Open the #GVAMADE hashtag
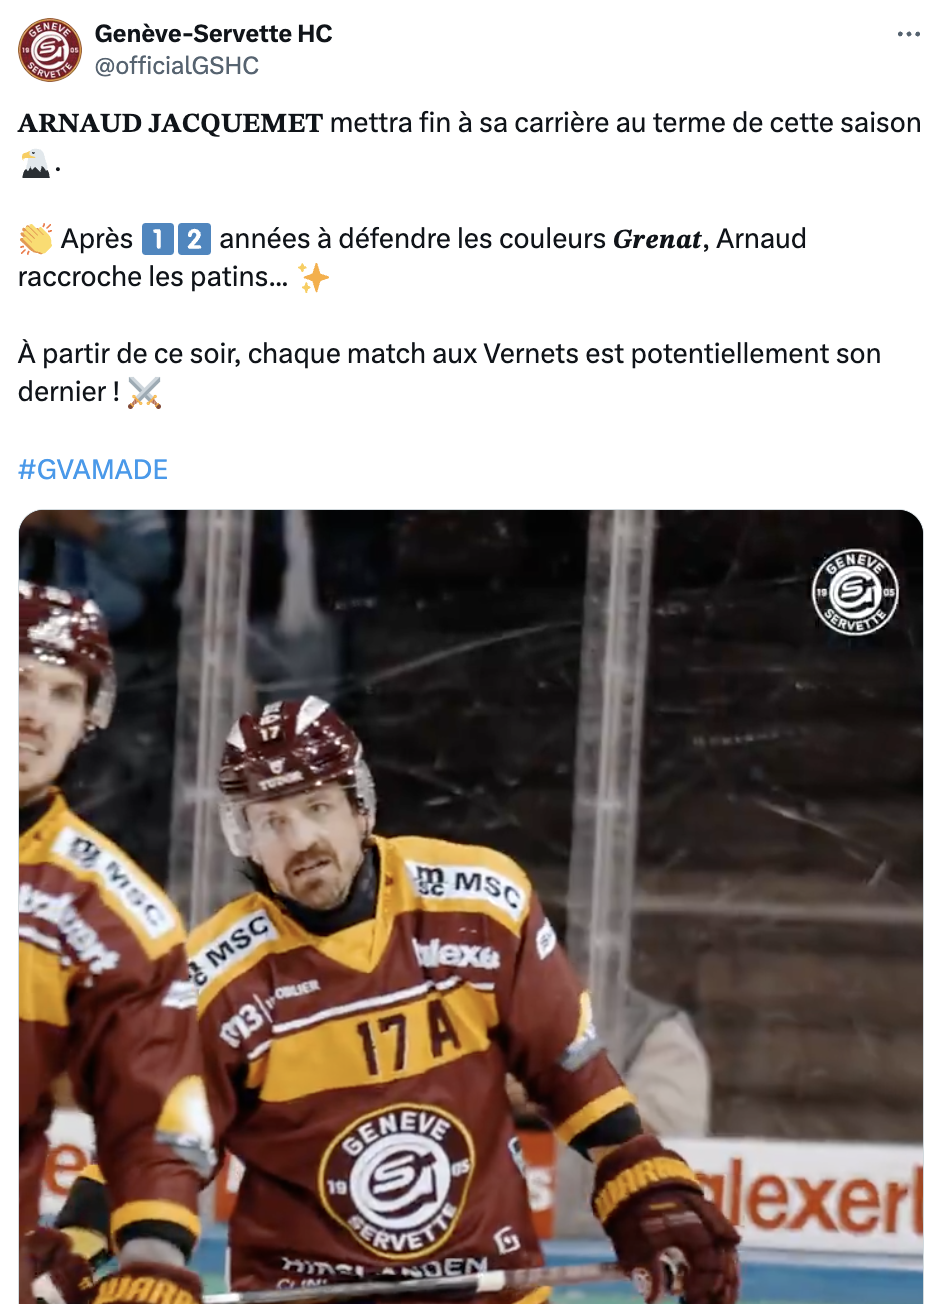This screenshot has width=932, height=1304. tap(93, 469)
